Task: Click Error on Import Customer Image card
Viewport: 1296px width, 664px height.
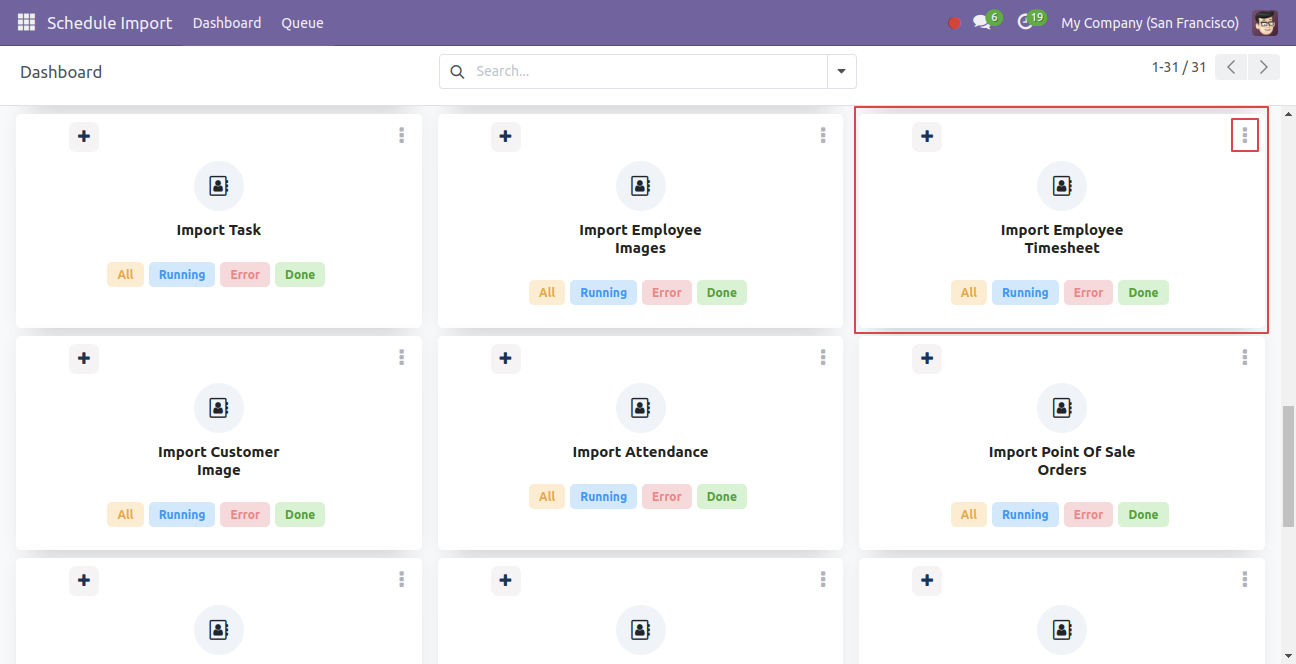Action: pos(245,515)
